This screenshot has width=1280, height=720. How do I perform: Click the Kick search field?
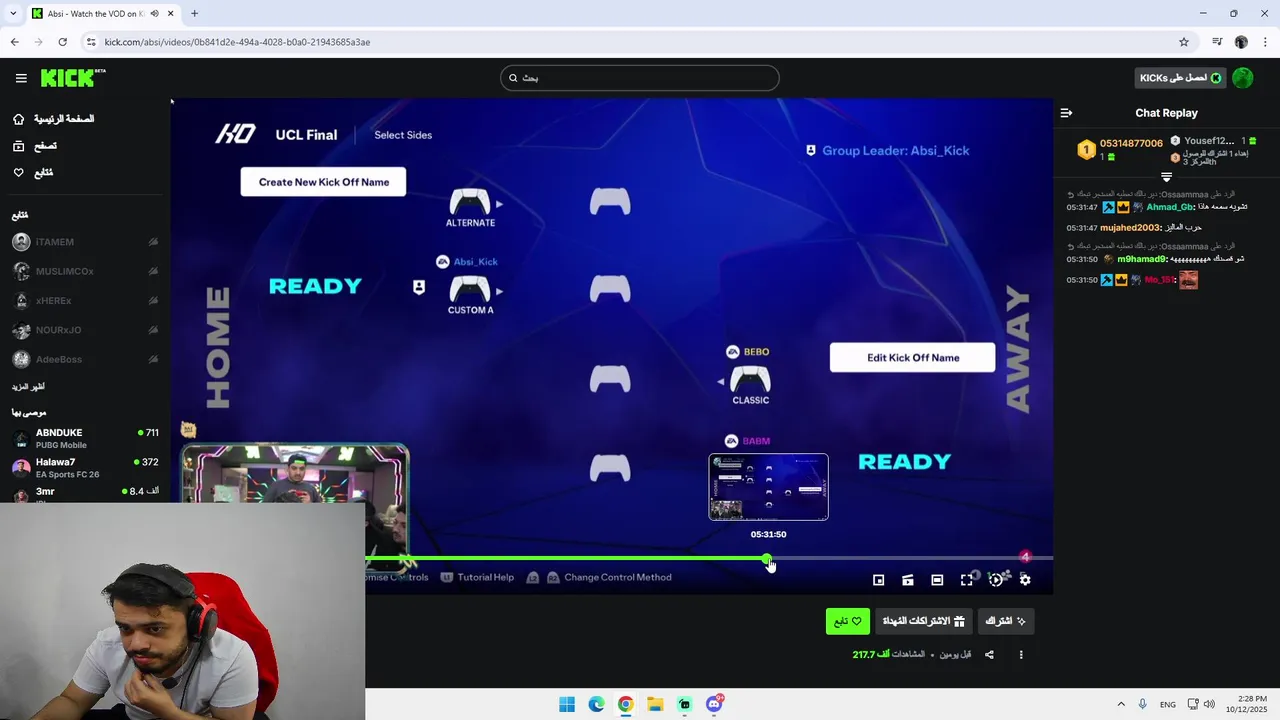(x=640, y=78)
